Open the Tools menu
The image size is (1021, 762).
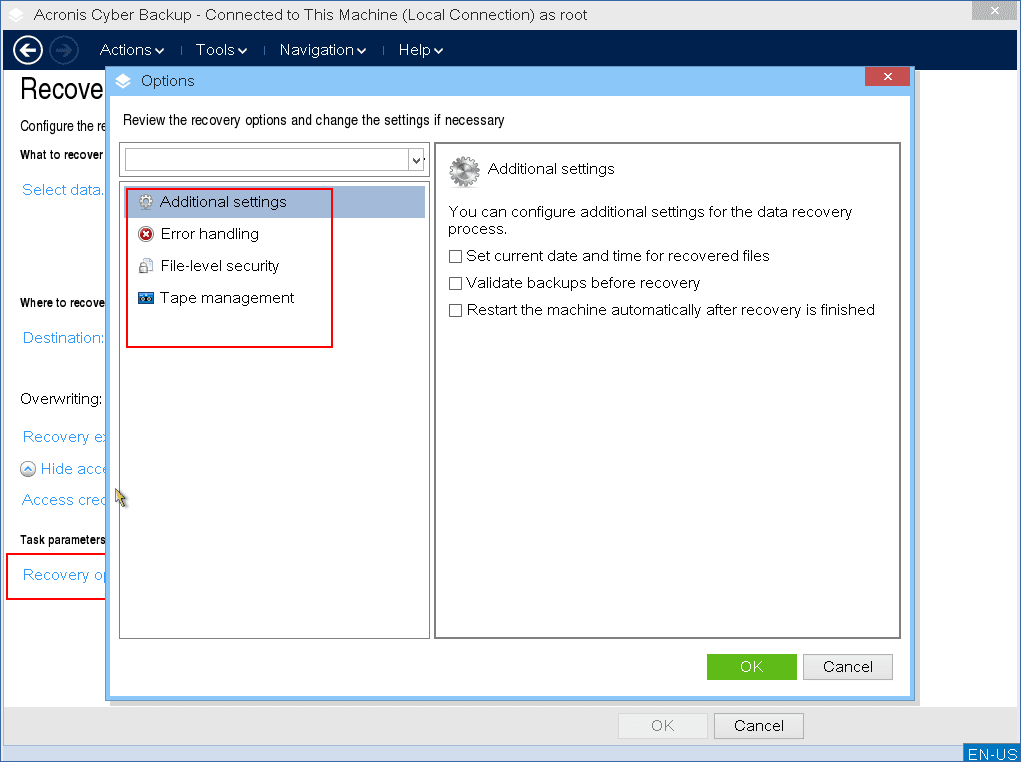pos(221,50)
